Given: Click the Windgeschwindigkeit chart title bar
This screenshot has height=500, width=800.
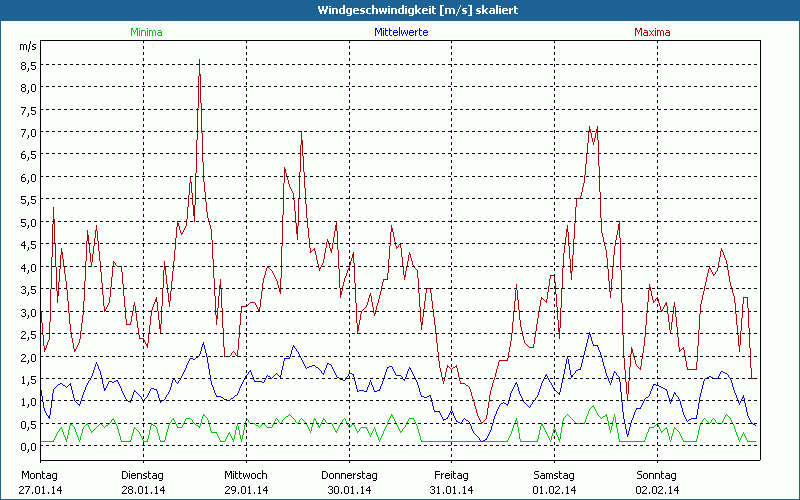Looking at the screenshot, I should tap(400, 10).
